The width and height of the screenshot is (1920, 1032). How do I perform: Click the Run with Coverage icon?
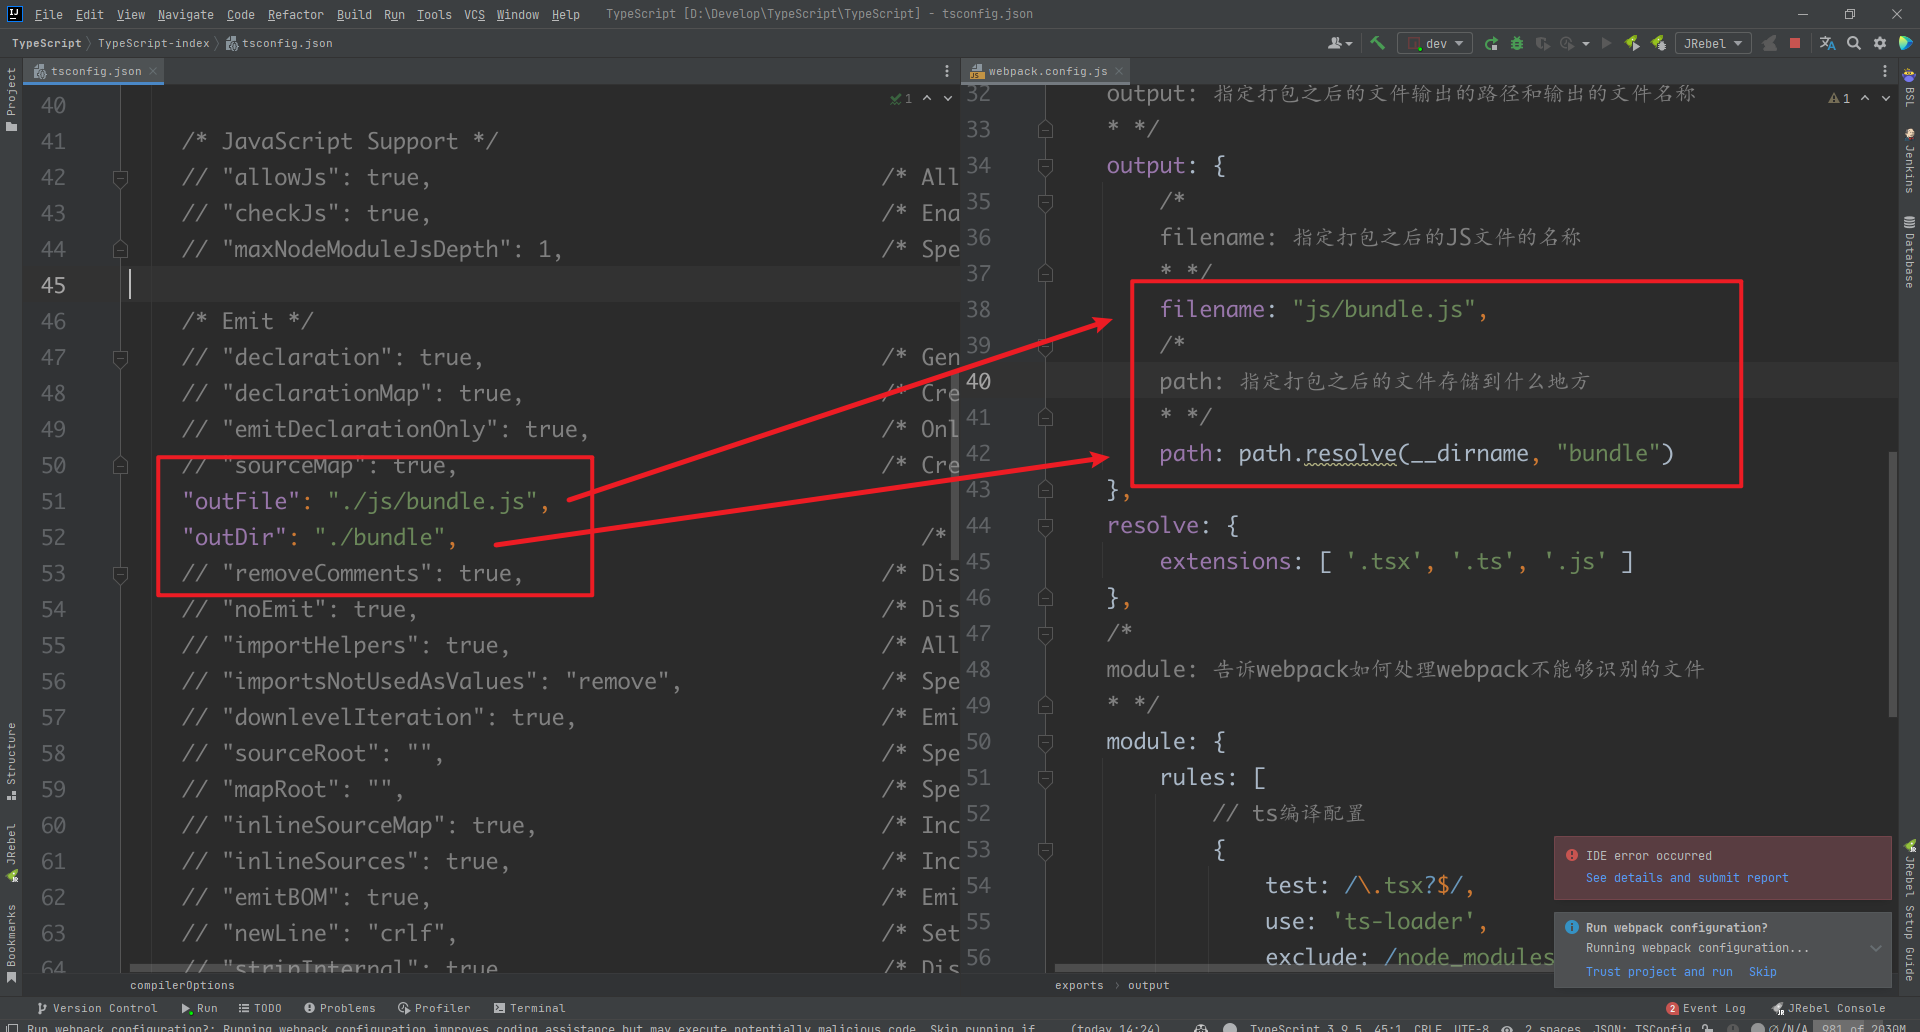[x=1542, y=43]
